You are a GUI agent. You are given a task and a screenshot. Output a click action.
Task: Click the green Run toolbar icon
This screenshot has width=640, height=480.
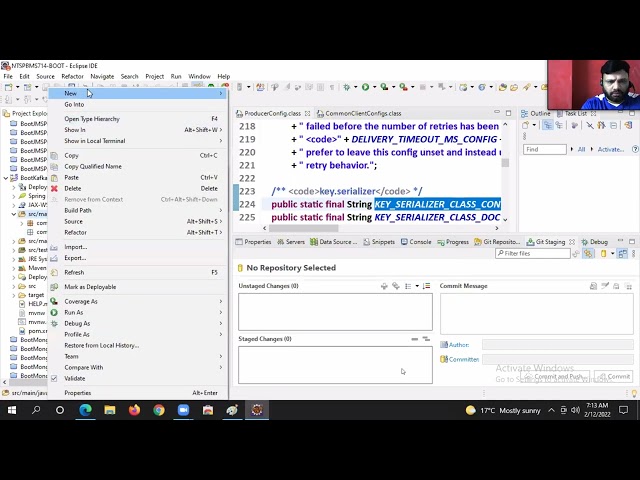365,87
